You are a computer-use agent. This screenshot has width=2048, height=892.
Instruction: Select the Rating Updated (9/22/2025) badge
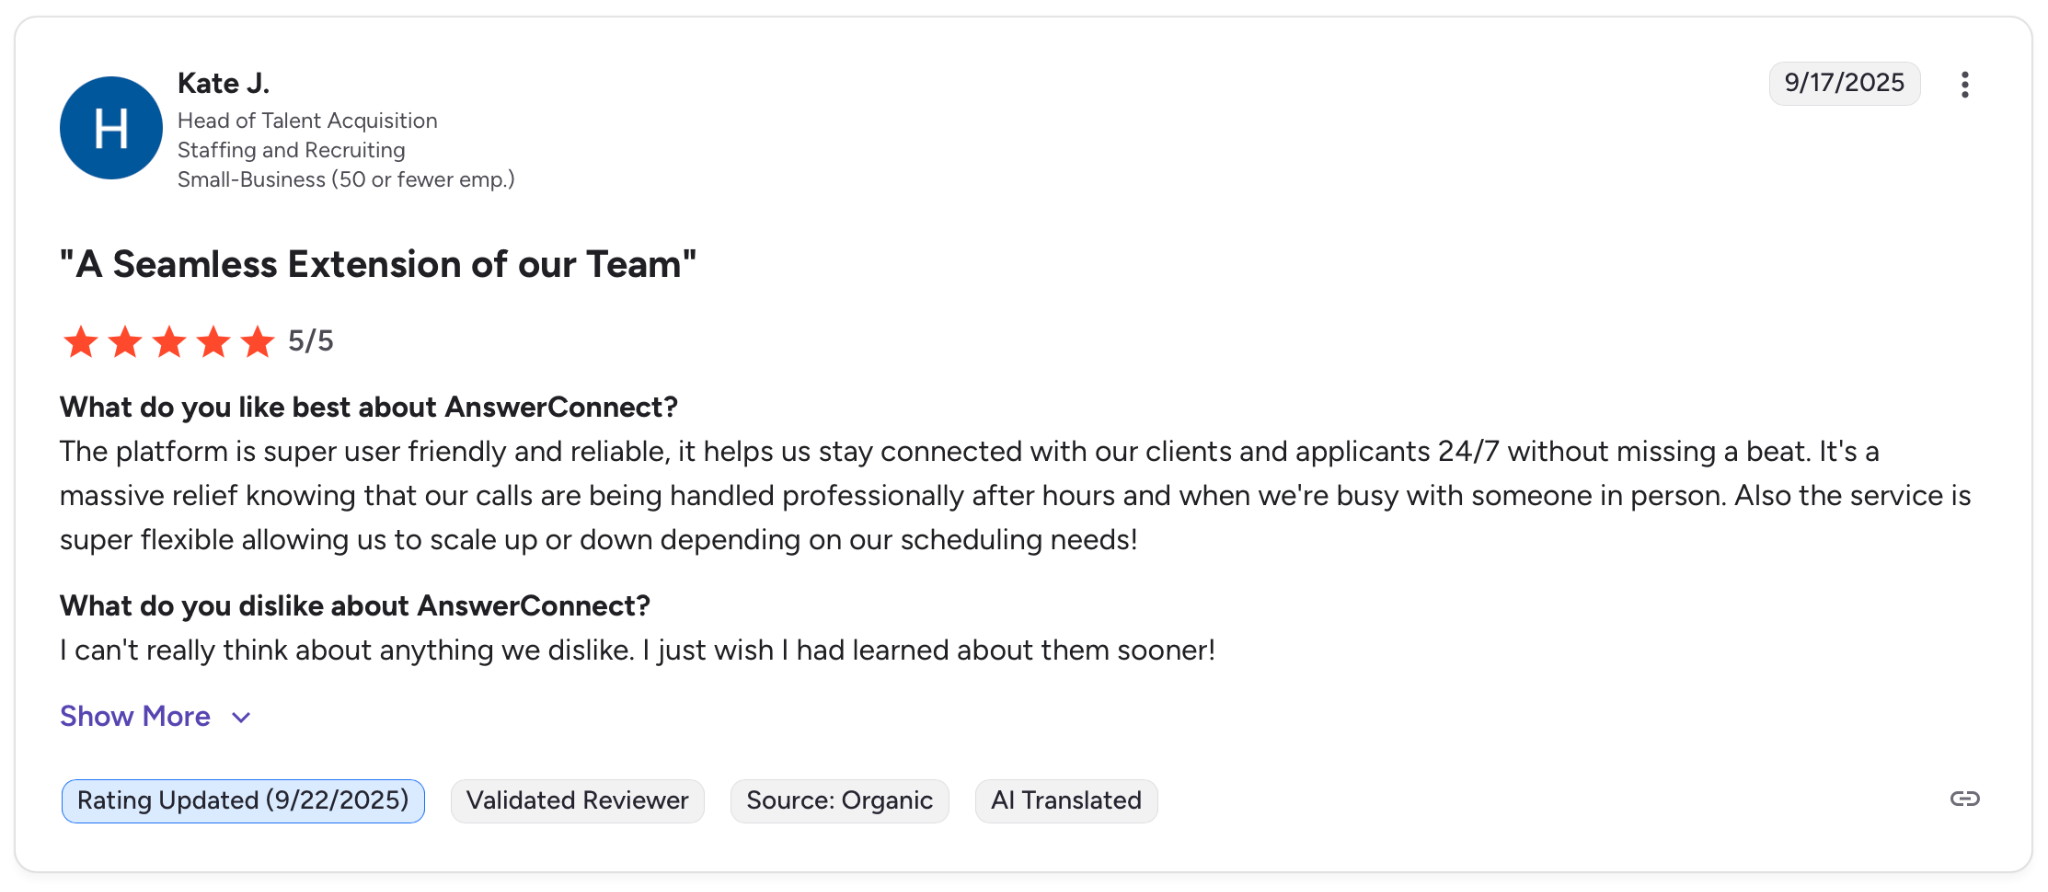243,801
